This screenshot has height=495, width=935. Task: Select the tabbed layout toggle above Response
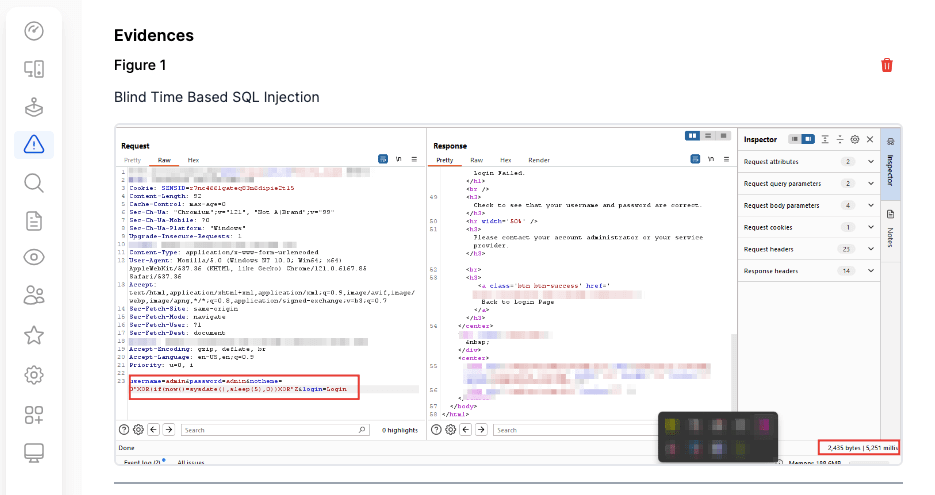tap(723, 136)
